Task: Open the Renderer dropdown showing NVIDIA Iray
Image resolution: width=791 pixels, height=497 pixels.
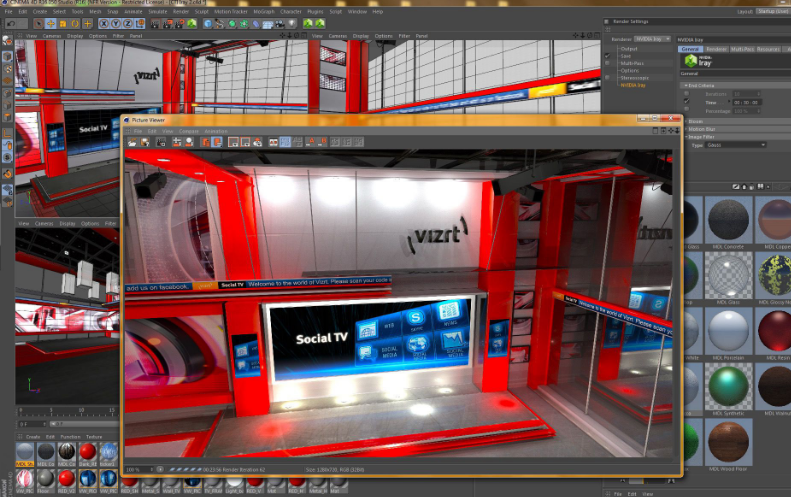Action: point(652,39)
